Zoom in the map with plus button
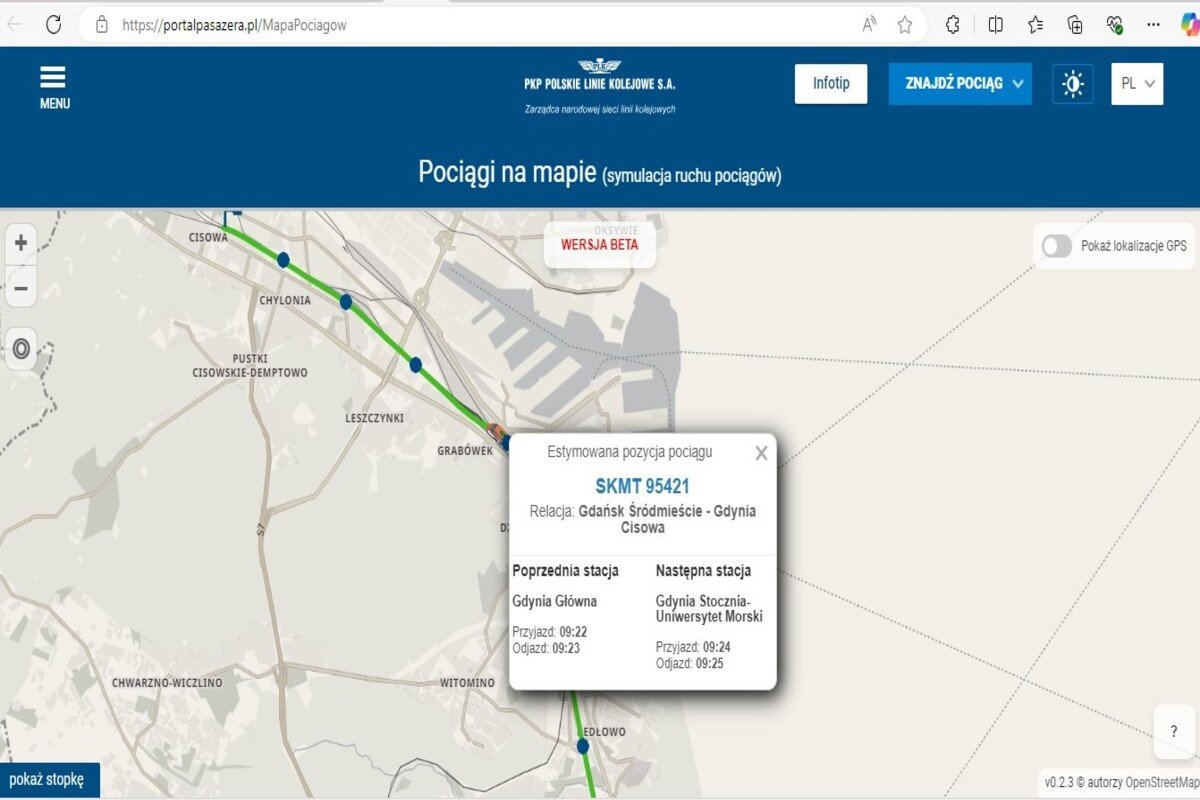The image size is (1200, 800). [20, 242]
